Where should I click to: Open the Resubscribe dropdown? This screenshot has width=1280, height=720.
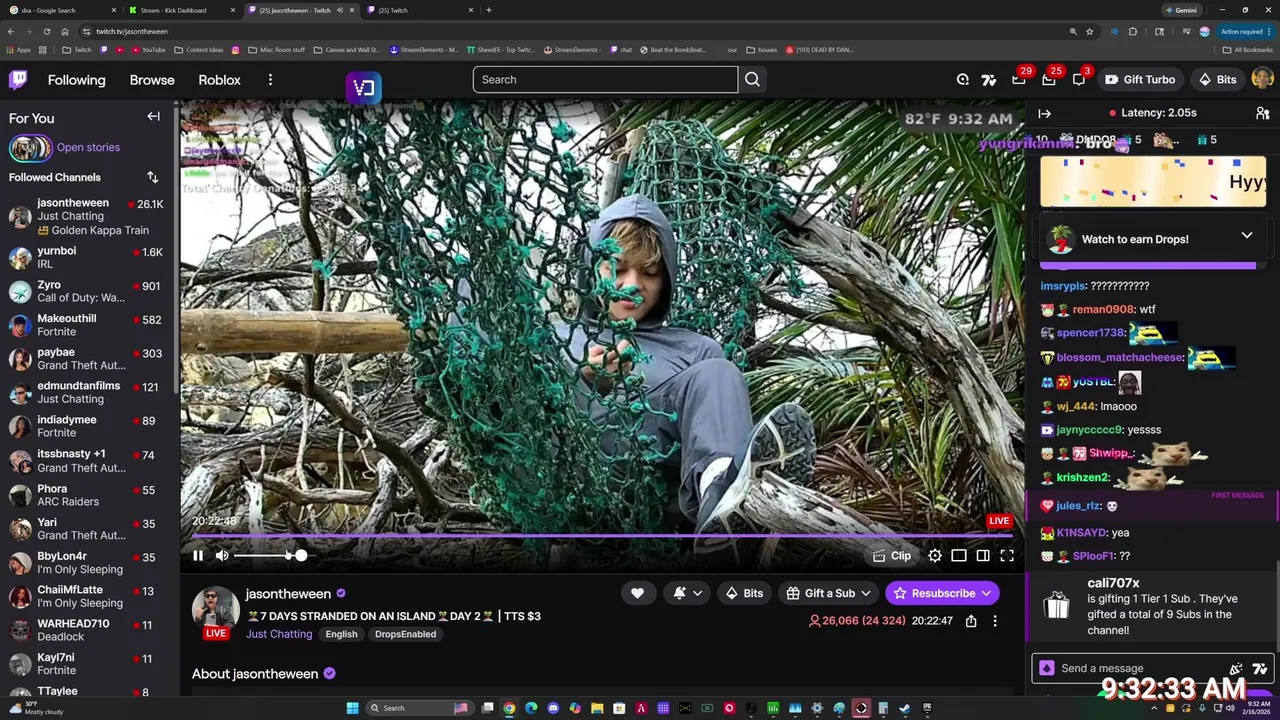pos(942,593)
